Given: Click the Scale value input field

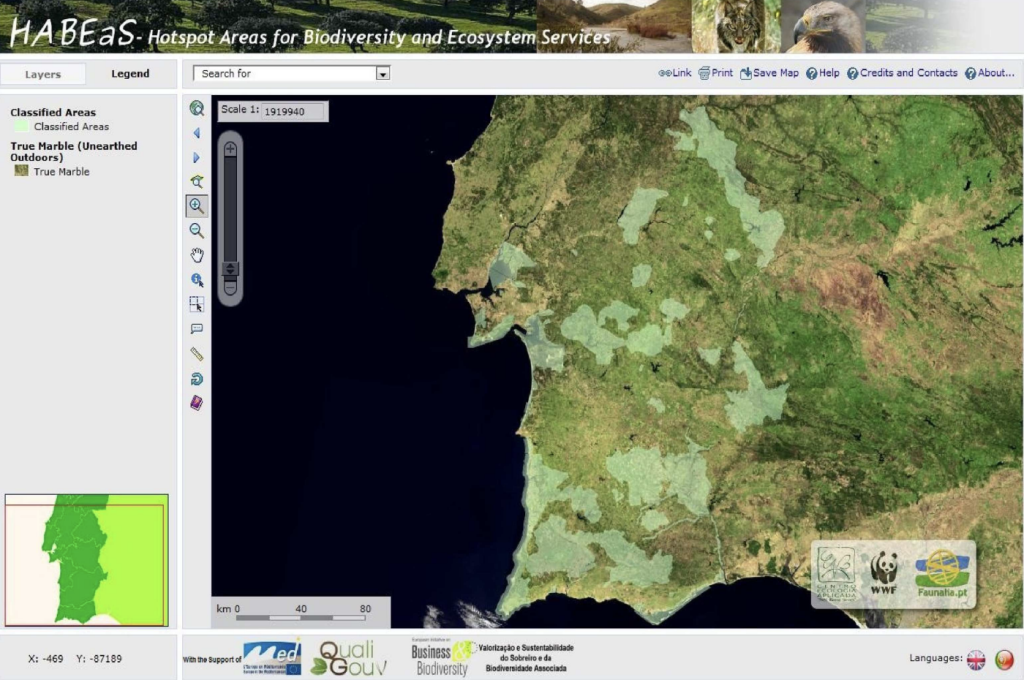Looking at the screenshot, I should pyautogui.click(x=293, y=112).
